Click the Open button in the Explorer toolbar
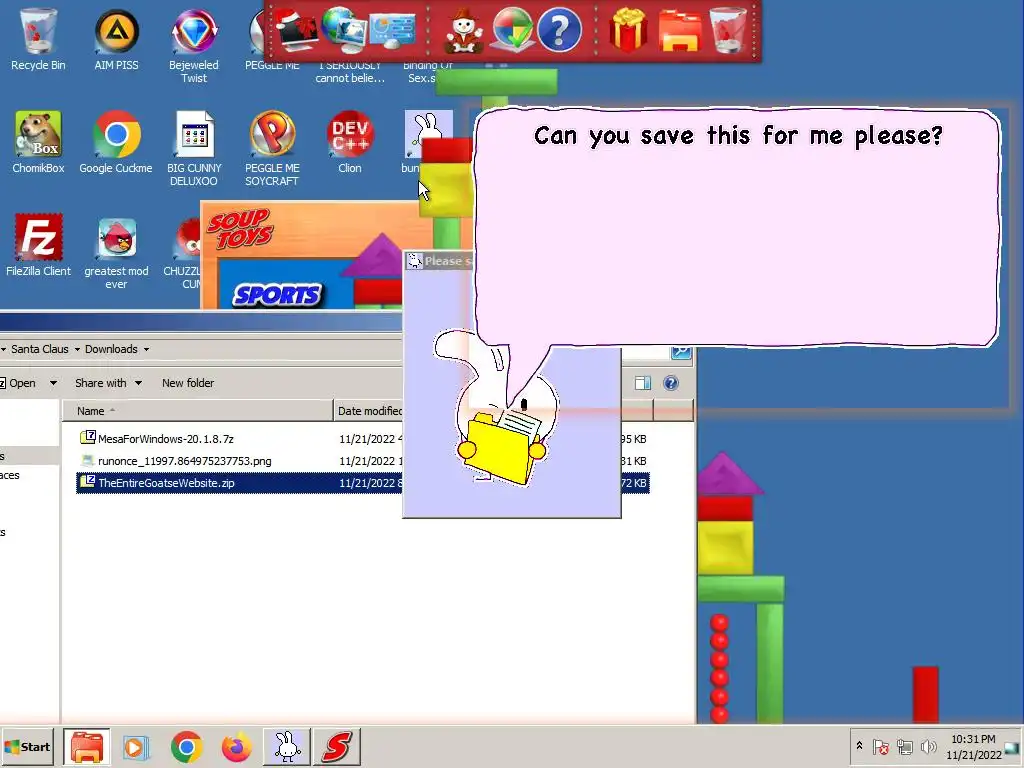This screenshot has width=1024, height=768. pyautogui.click(x=18, y=383)
